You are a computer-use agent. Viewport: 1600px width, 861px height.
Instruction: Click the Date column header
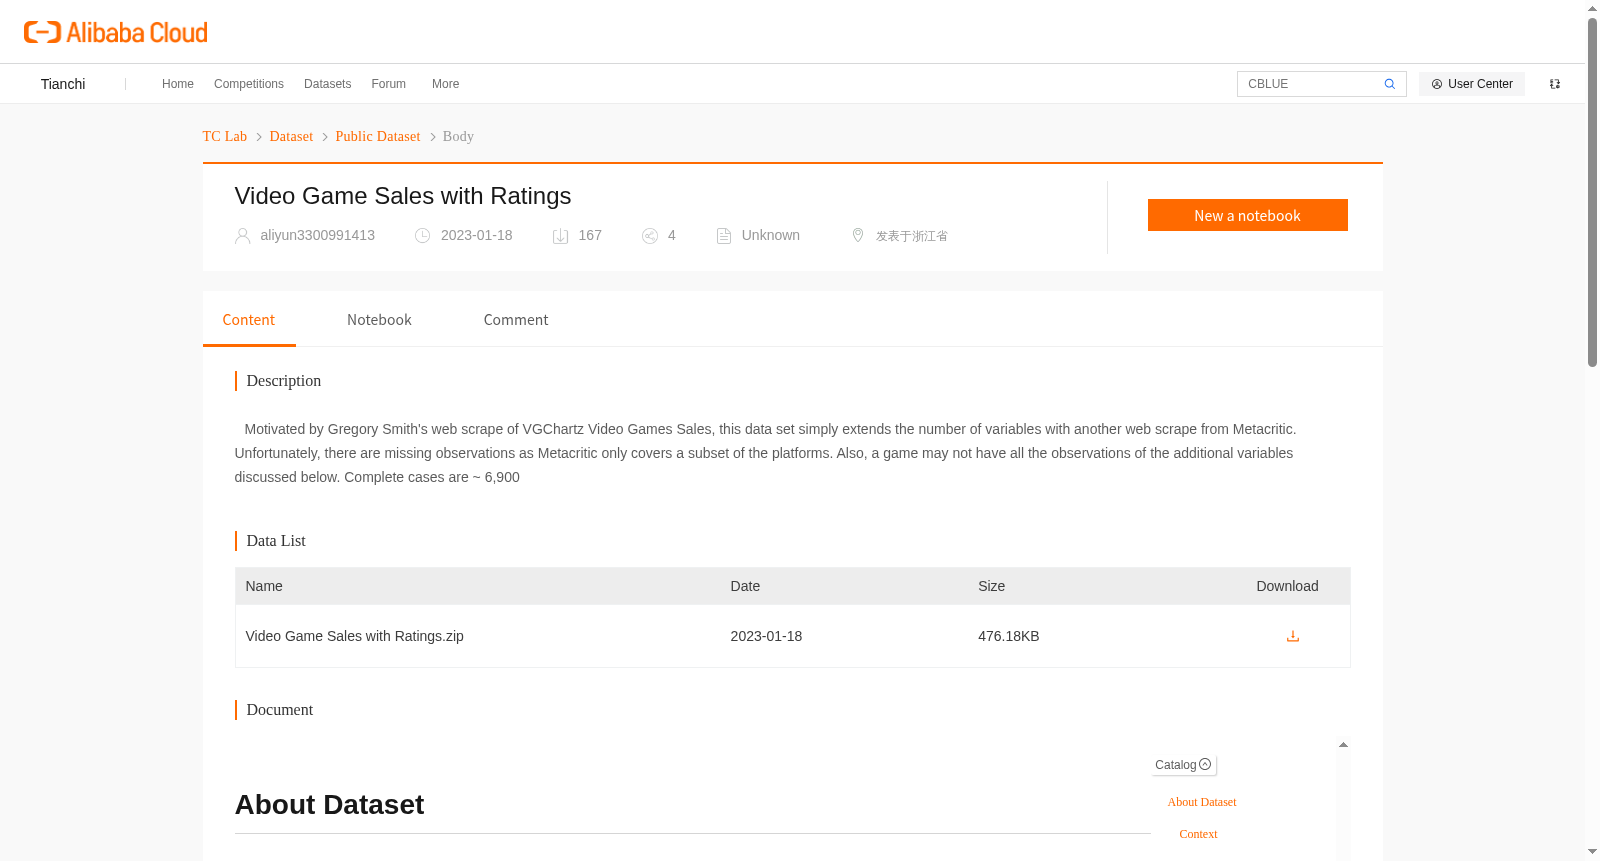[745, 586]
